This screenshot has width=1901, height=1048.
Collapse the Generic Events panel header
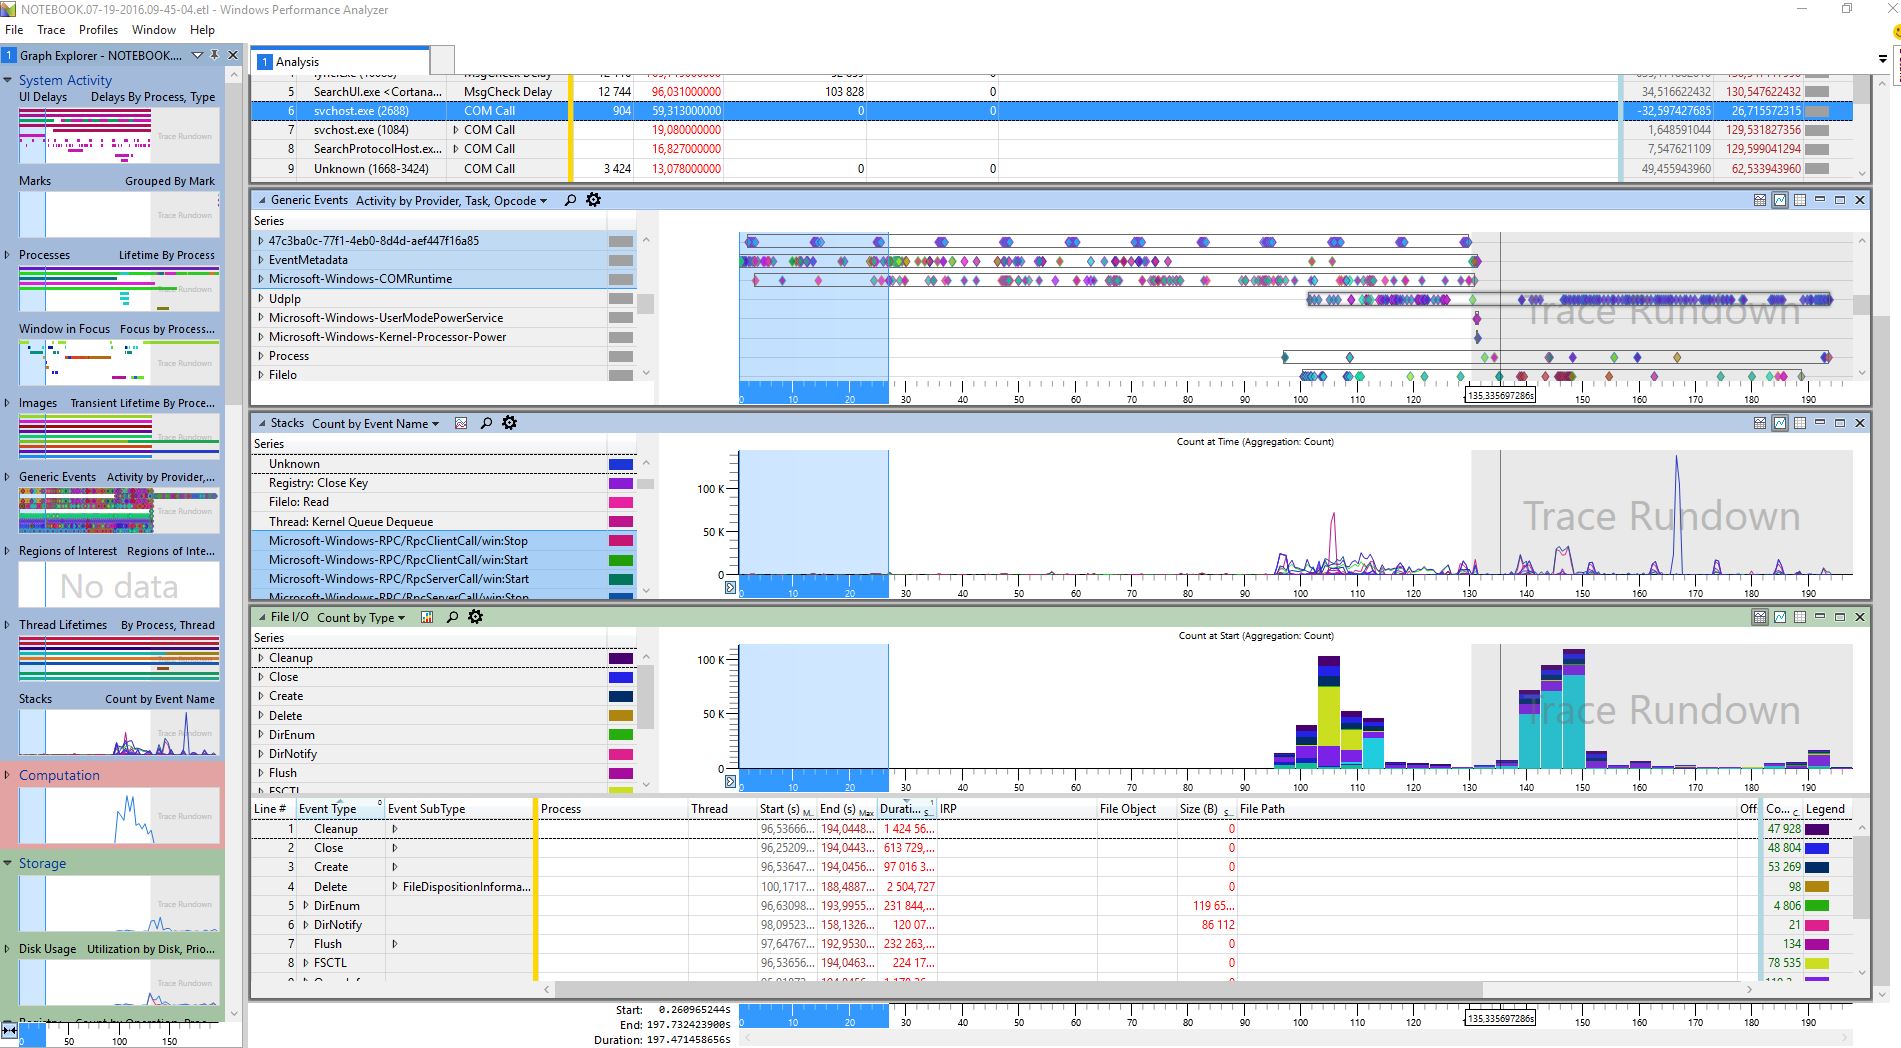(262, 200)
